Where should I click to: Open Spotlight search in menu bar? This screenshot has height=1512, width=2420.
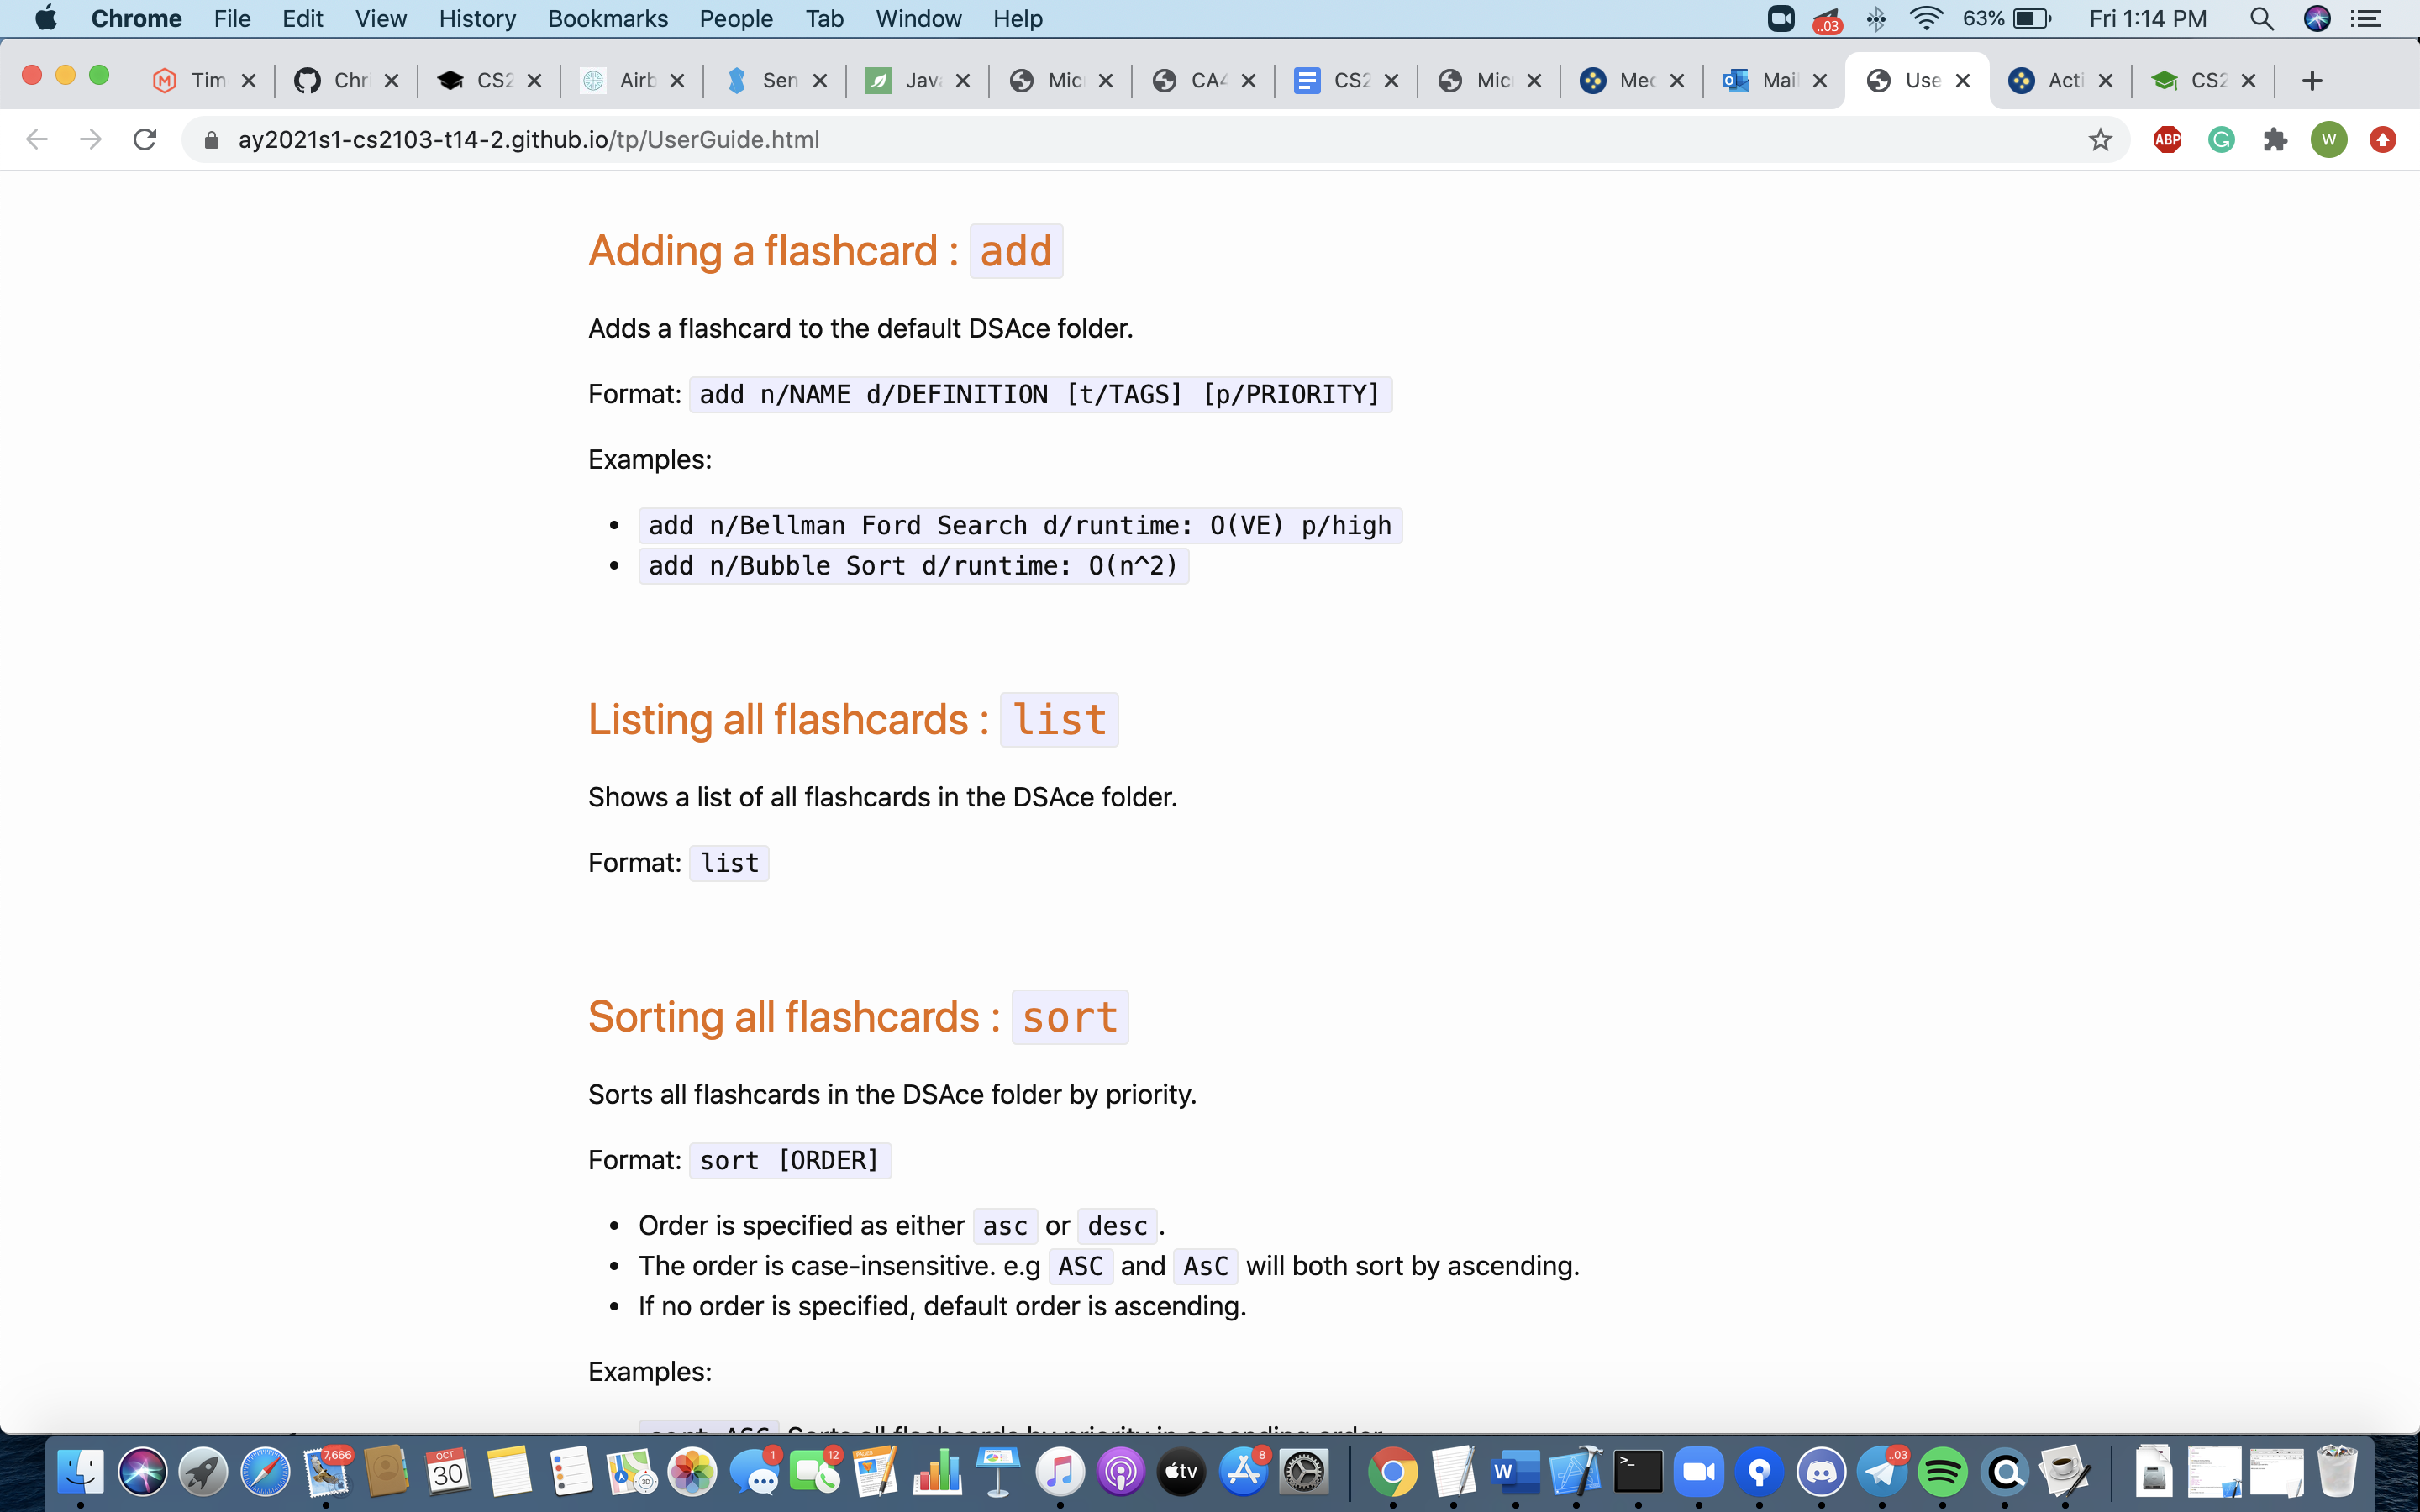(x=2261, y=19)
